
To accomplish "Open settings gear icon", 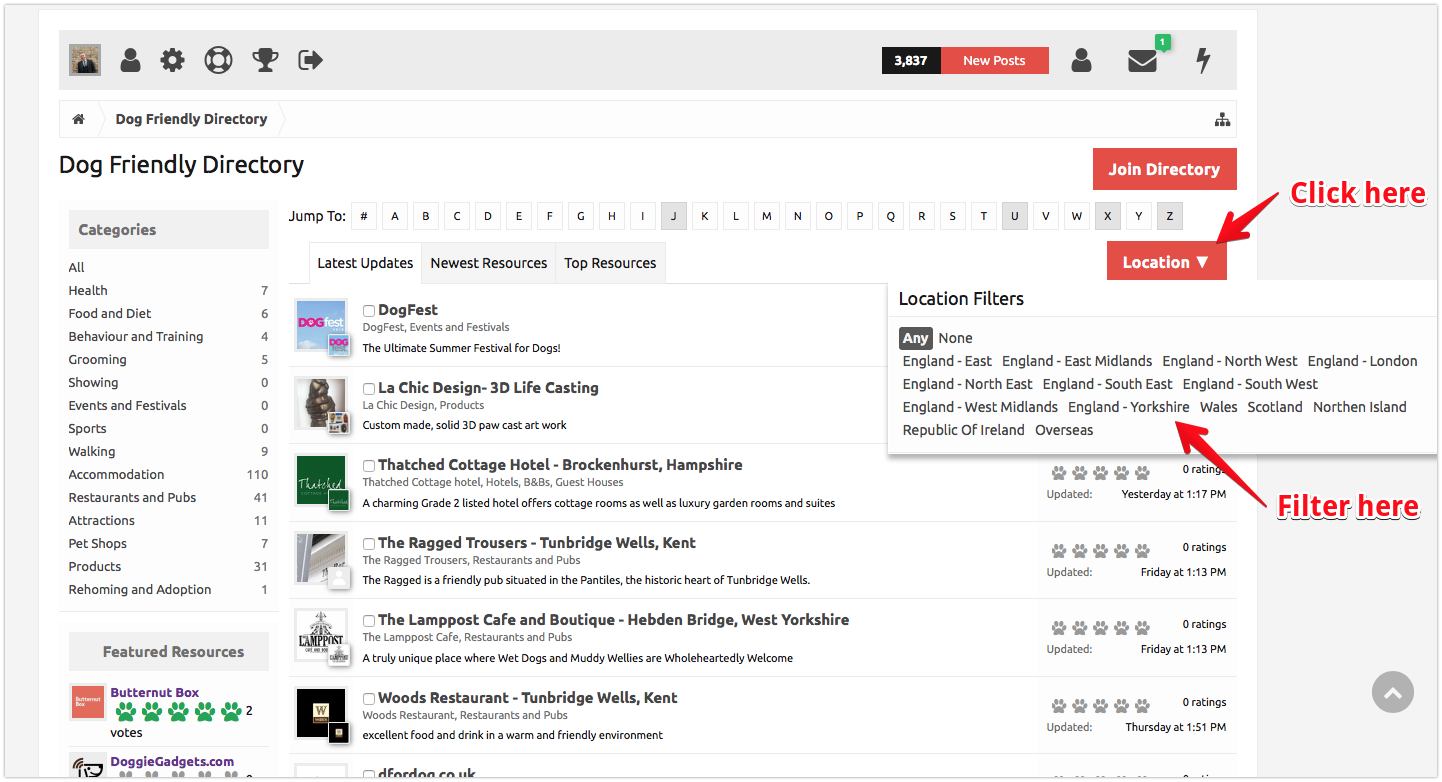I will point(173,60).
